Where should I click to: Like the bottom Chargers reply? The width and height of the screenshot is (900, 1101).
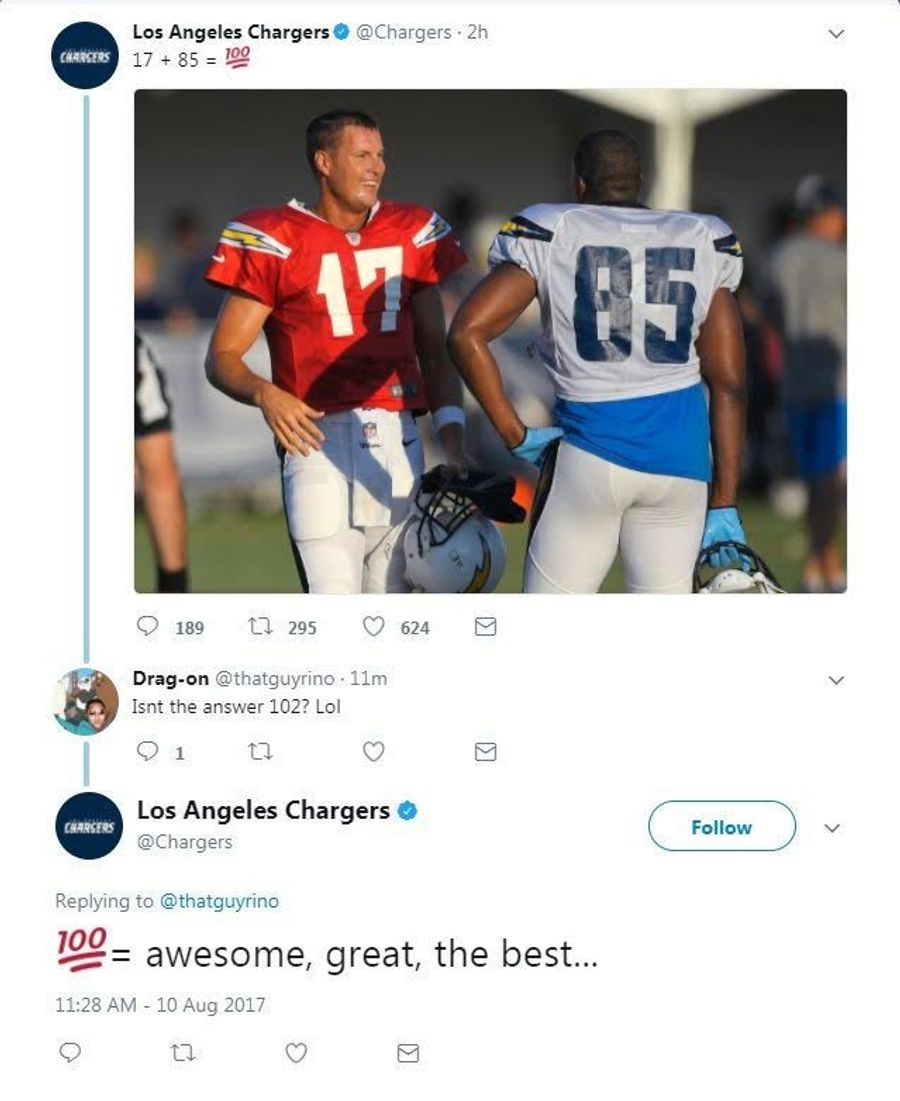point(296,1053)
